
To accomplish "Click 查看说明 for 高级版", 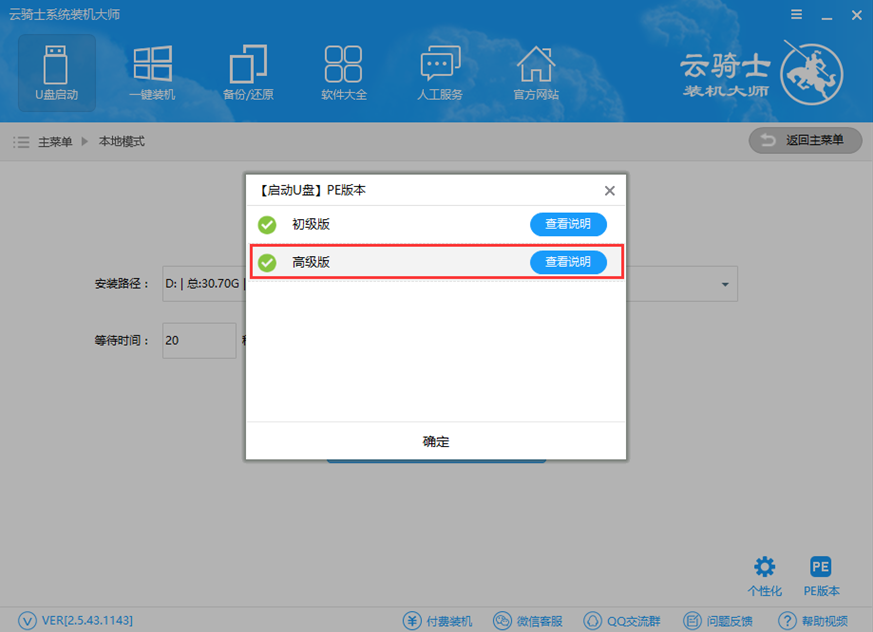I will point(568,262).
